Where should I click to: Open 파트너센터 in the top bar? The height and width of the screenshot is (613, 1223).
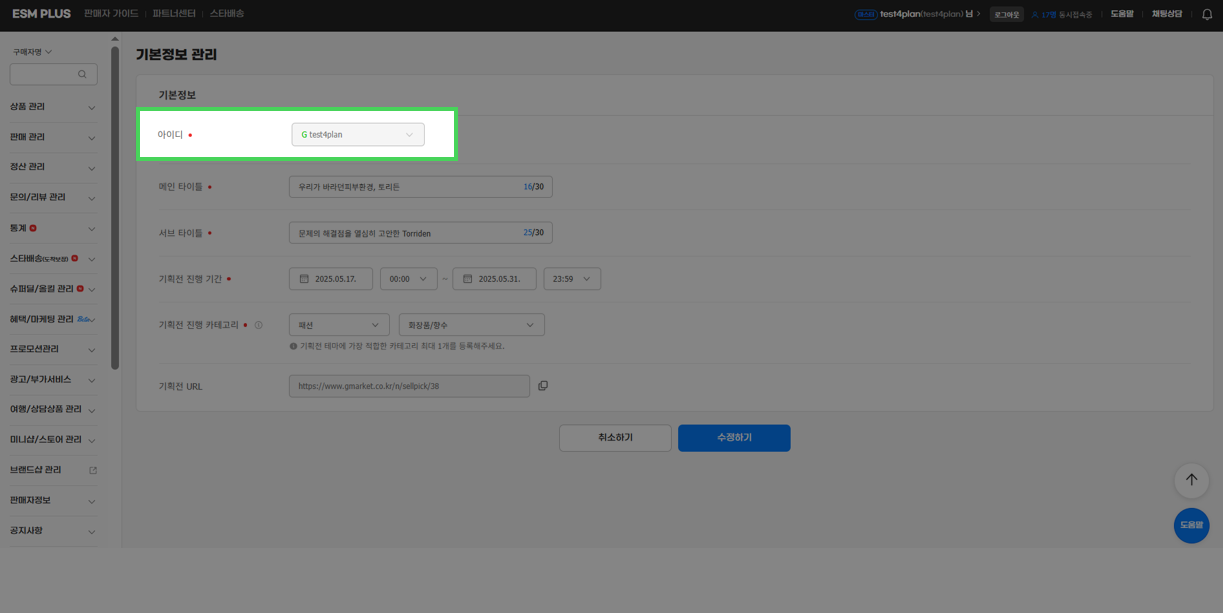(x=174, y=14)
